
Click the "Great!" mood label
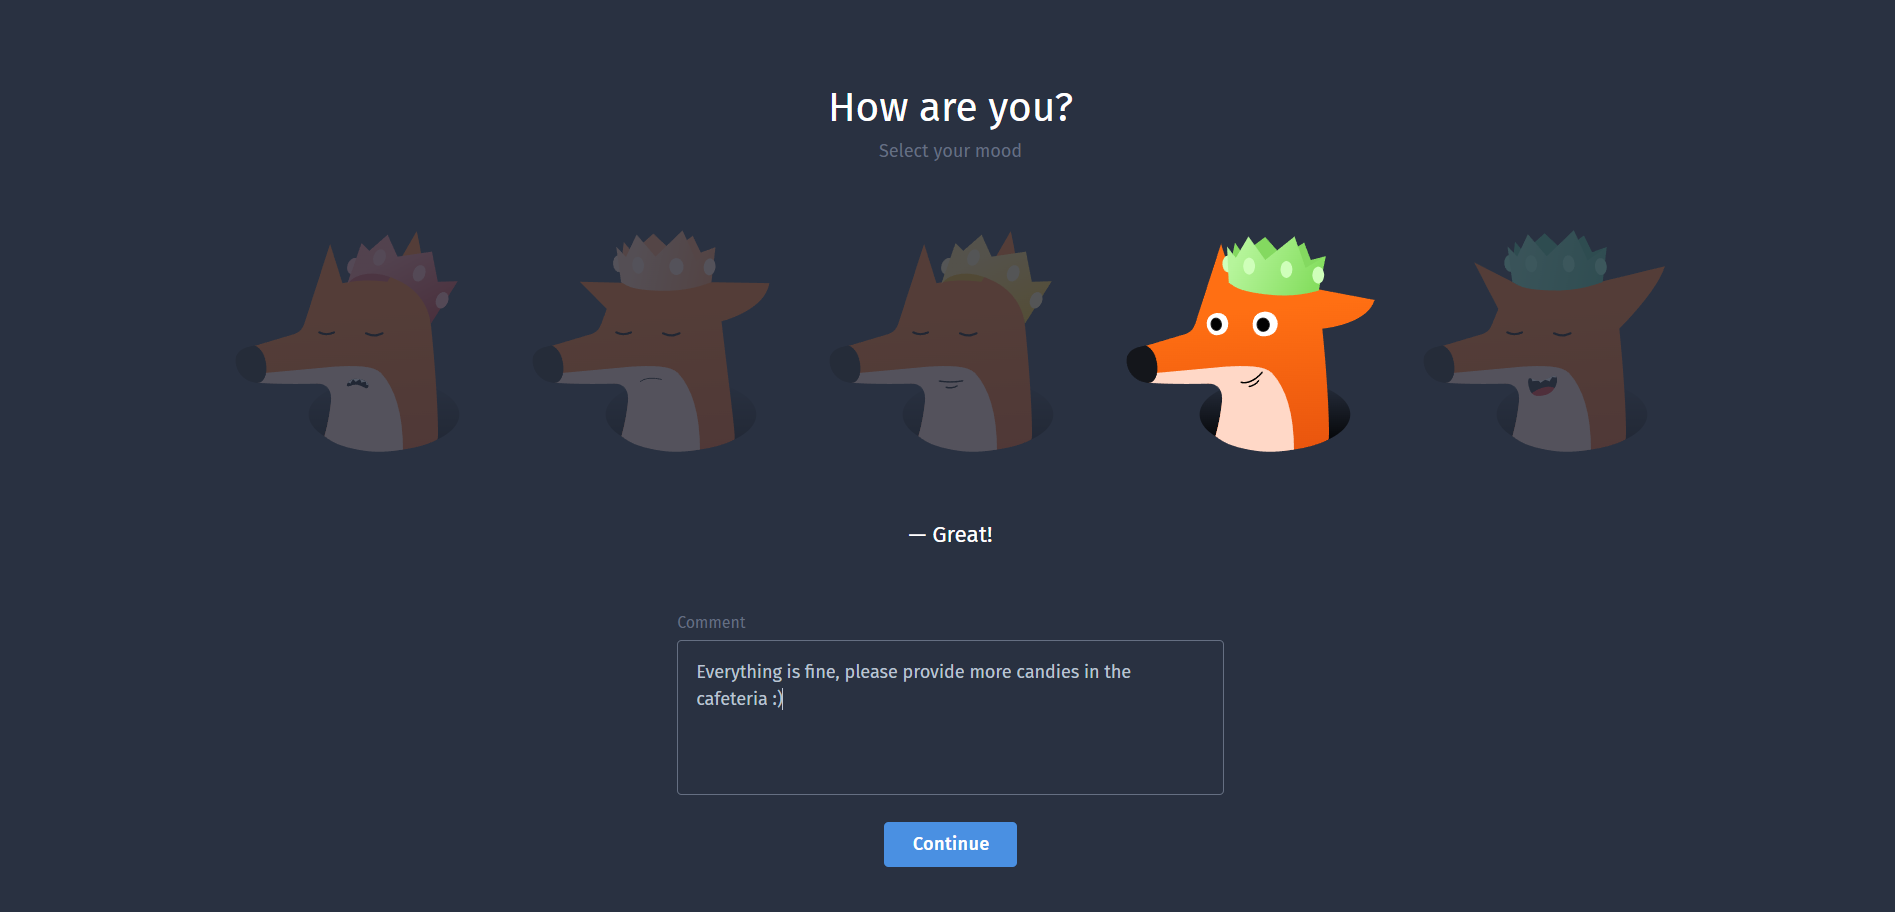pyautogui.click(x=962, y=535)
